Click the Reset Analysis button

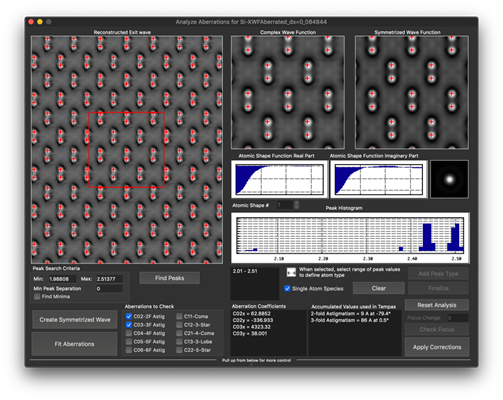pos(437,305)
